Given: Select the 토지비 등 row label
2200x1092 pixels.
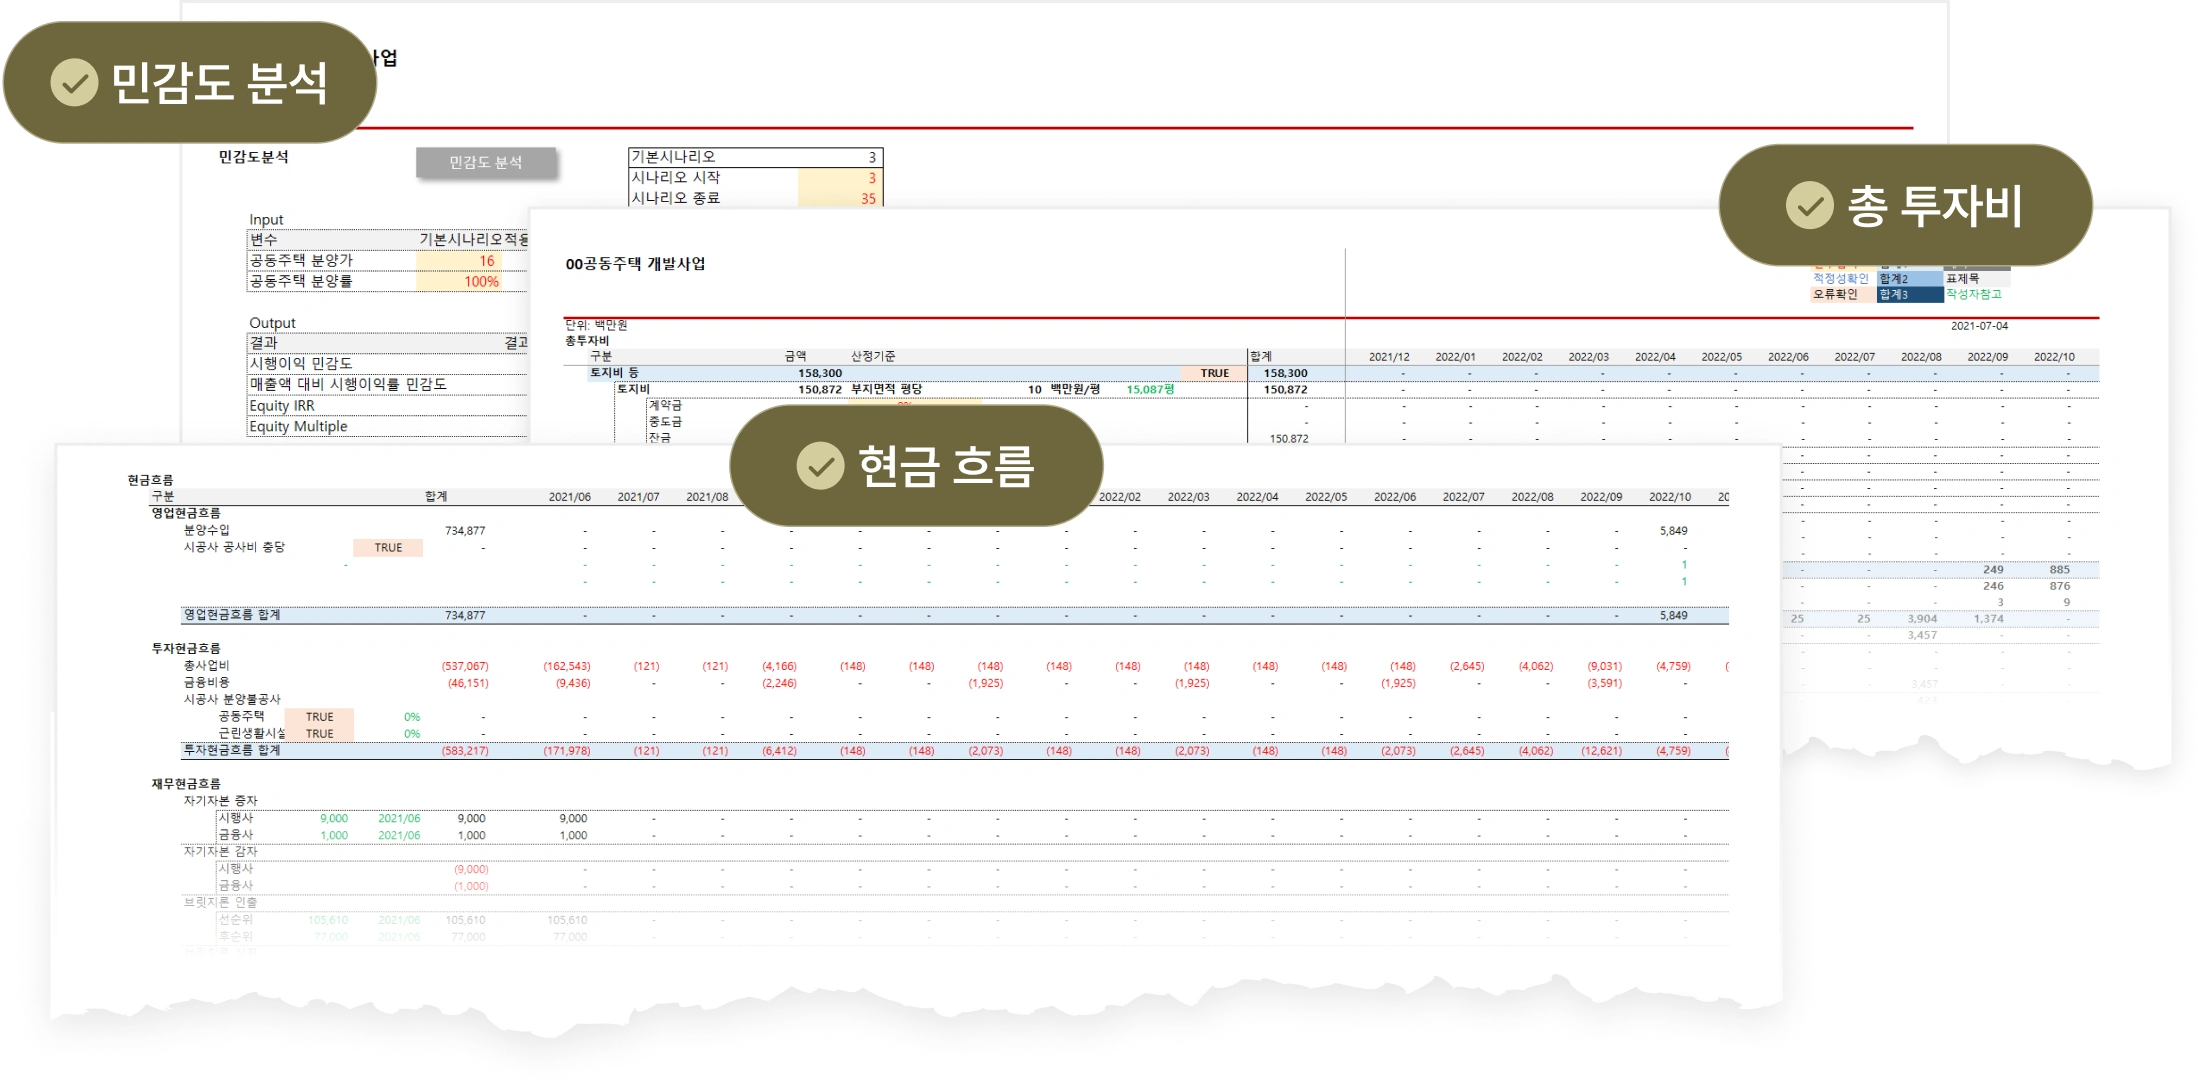Looking at the screenshot, I should tap(614, 373).
